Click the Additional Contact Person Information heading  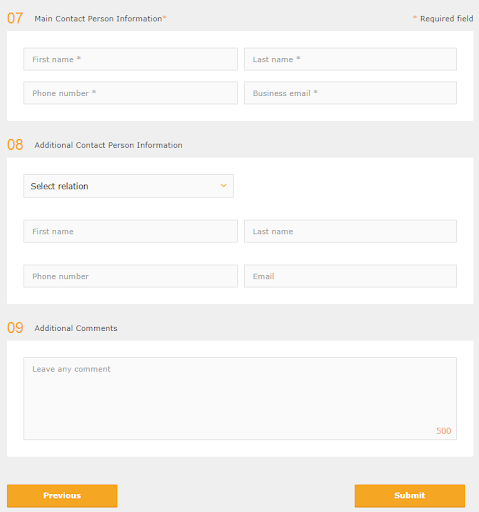pos(108,145)
